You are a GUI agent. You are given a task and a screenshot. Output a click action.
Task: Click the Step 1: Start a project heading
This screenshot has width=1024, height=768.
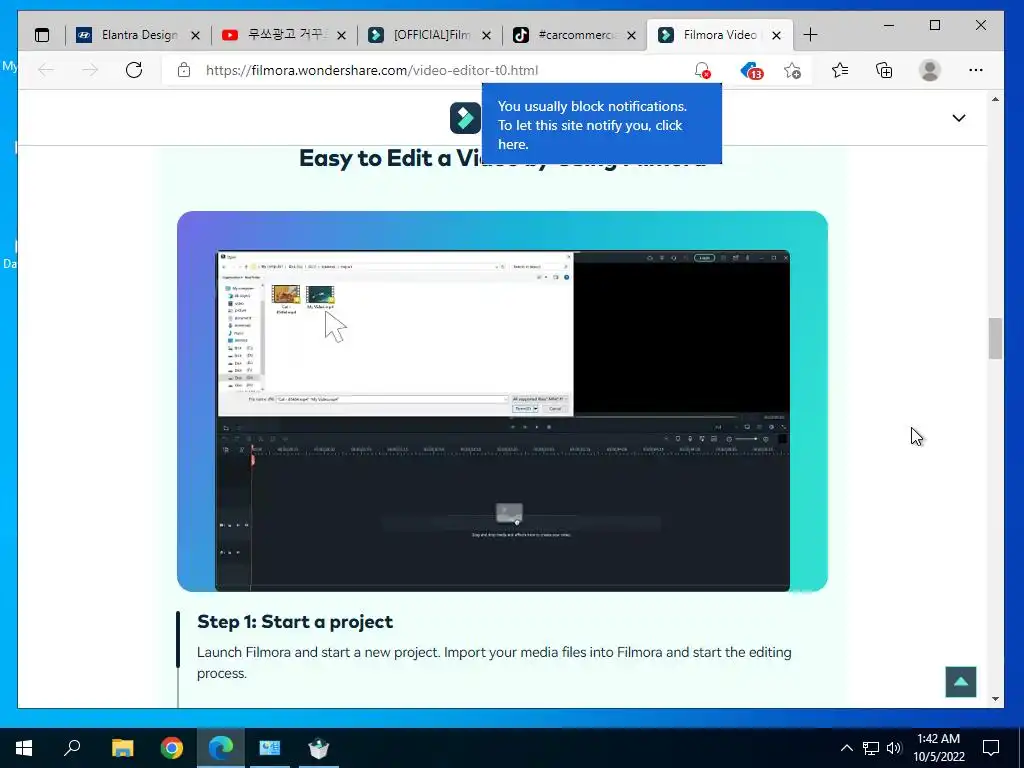pos(295,622)
